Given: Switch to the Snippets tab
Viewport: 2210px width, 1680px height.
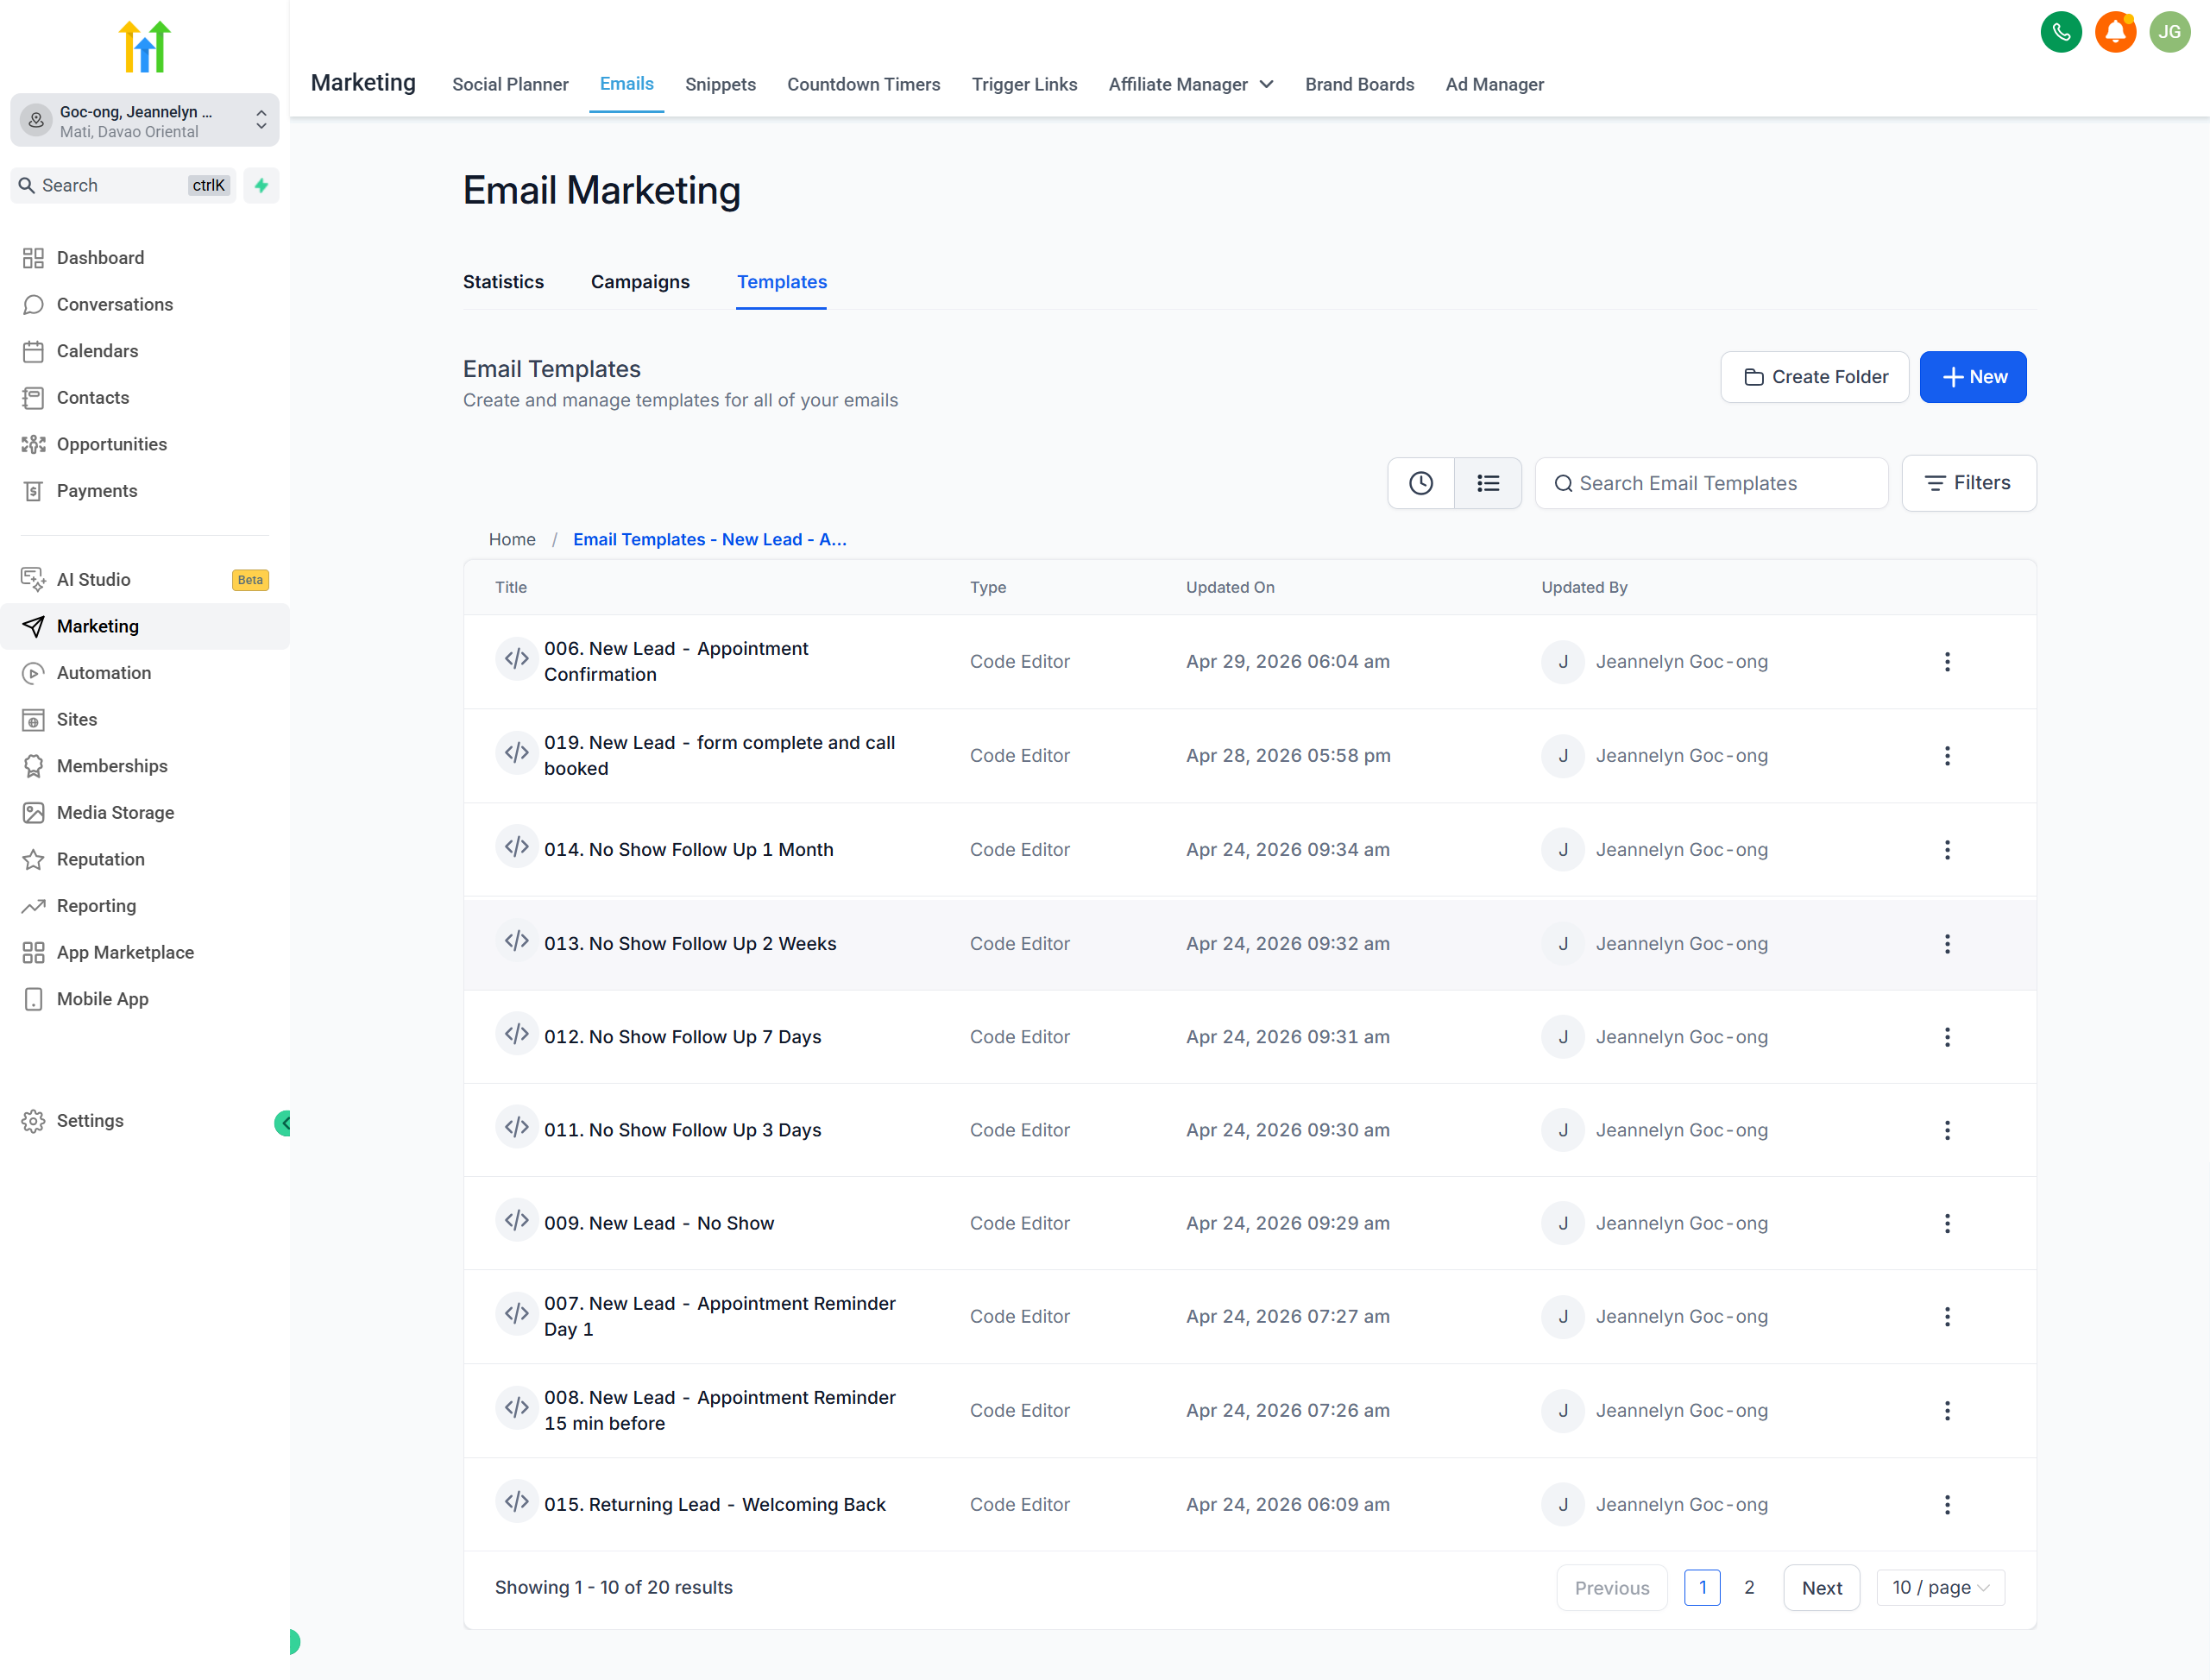Looking at the screenshot, I should (x=720, y=84).
